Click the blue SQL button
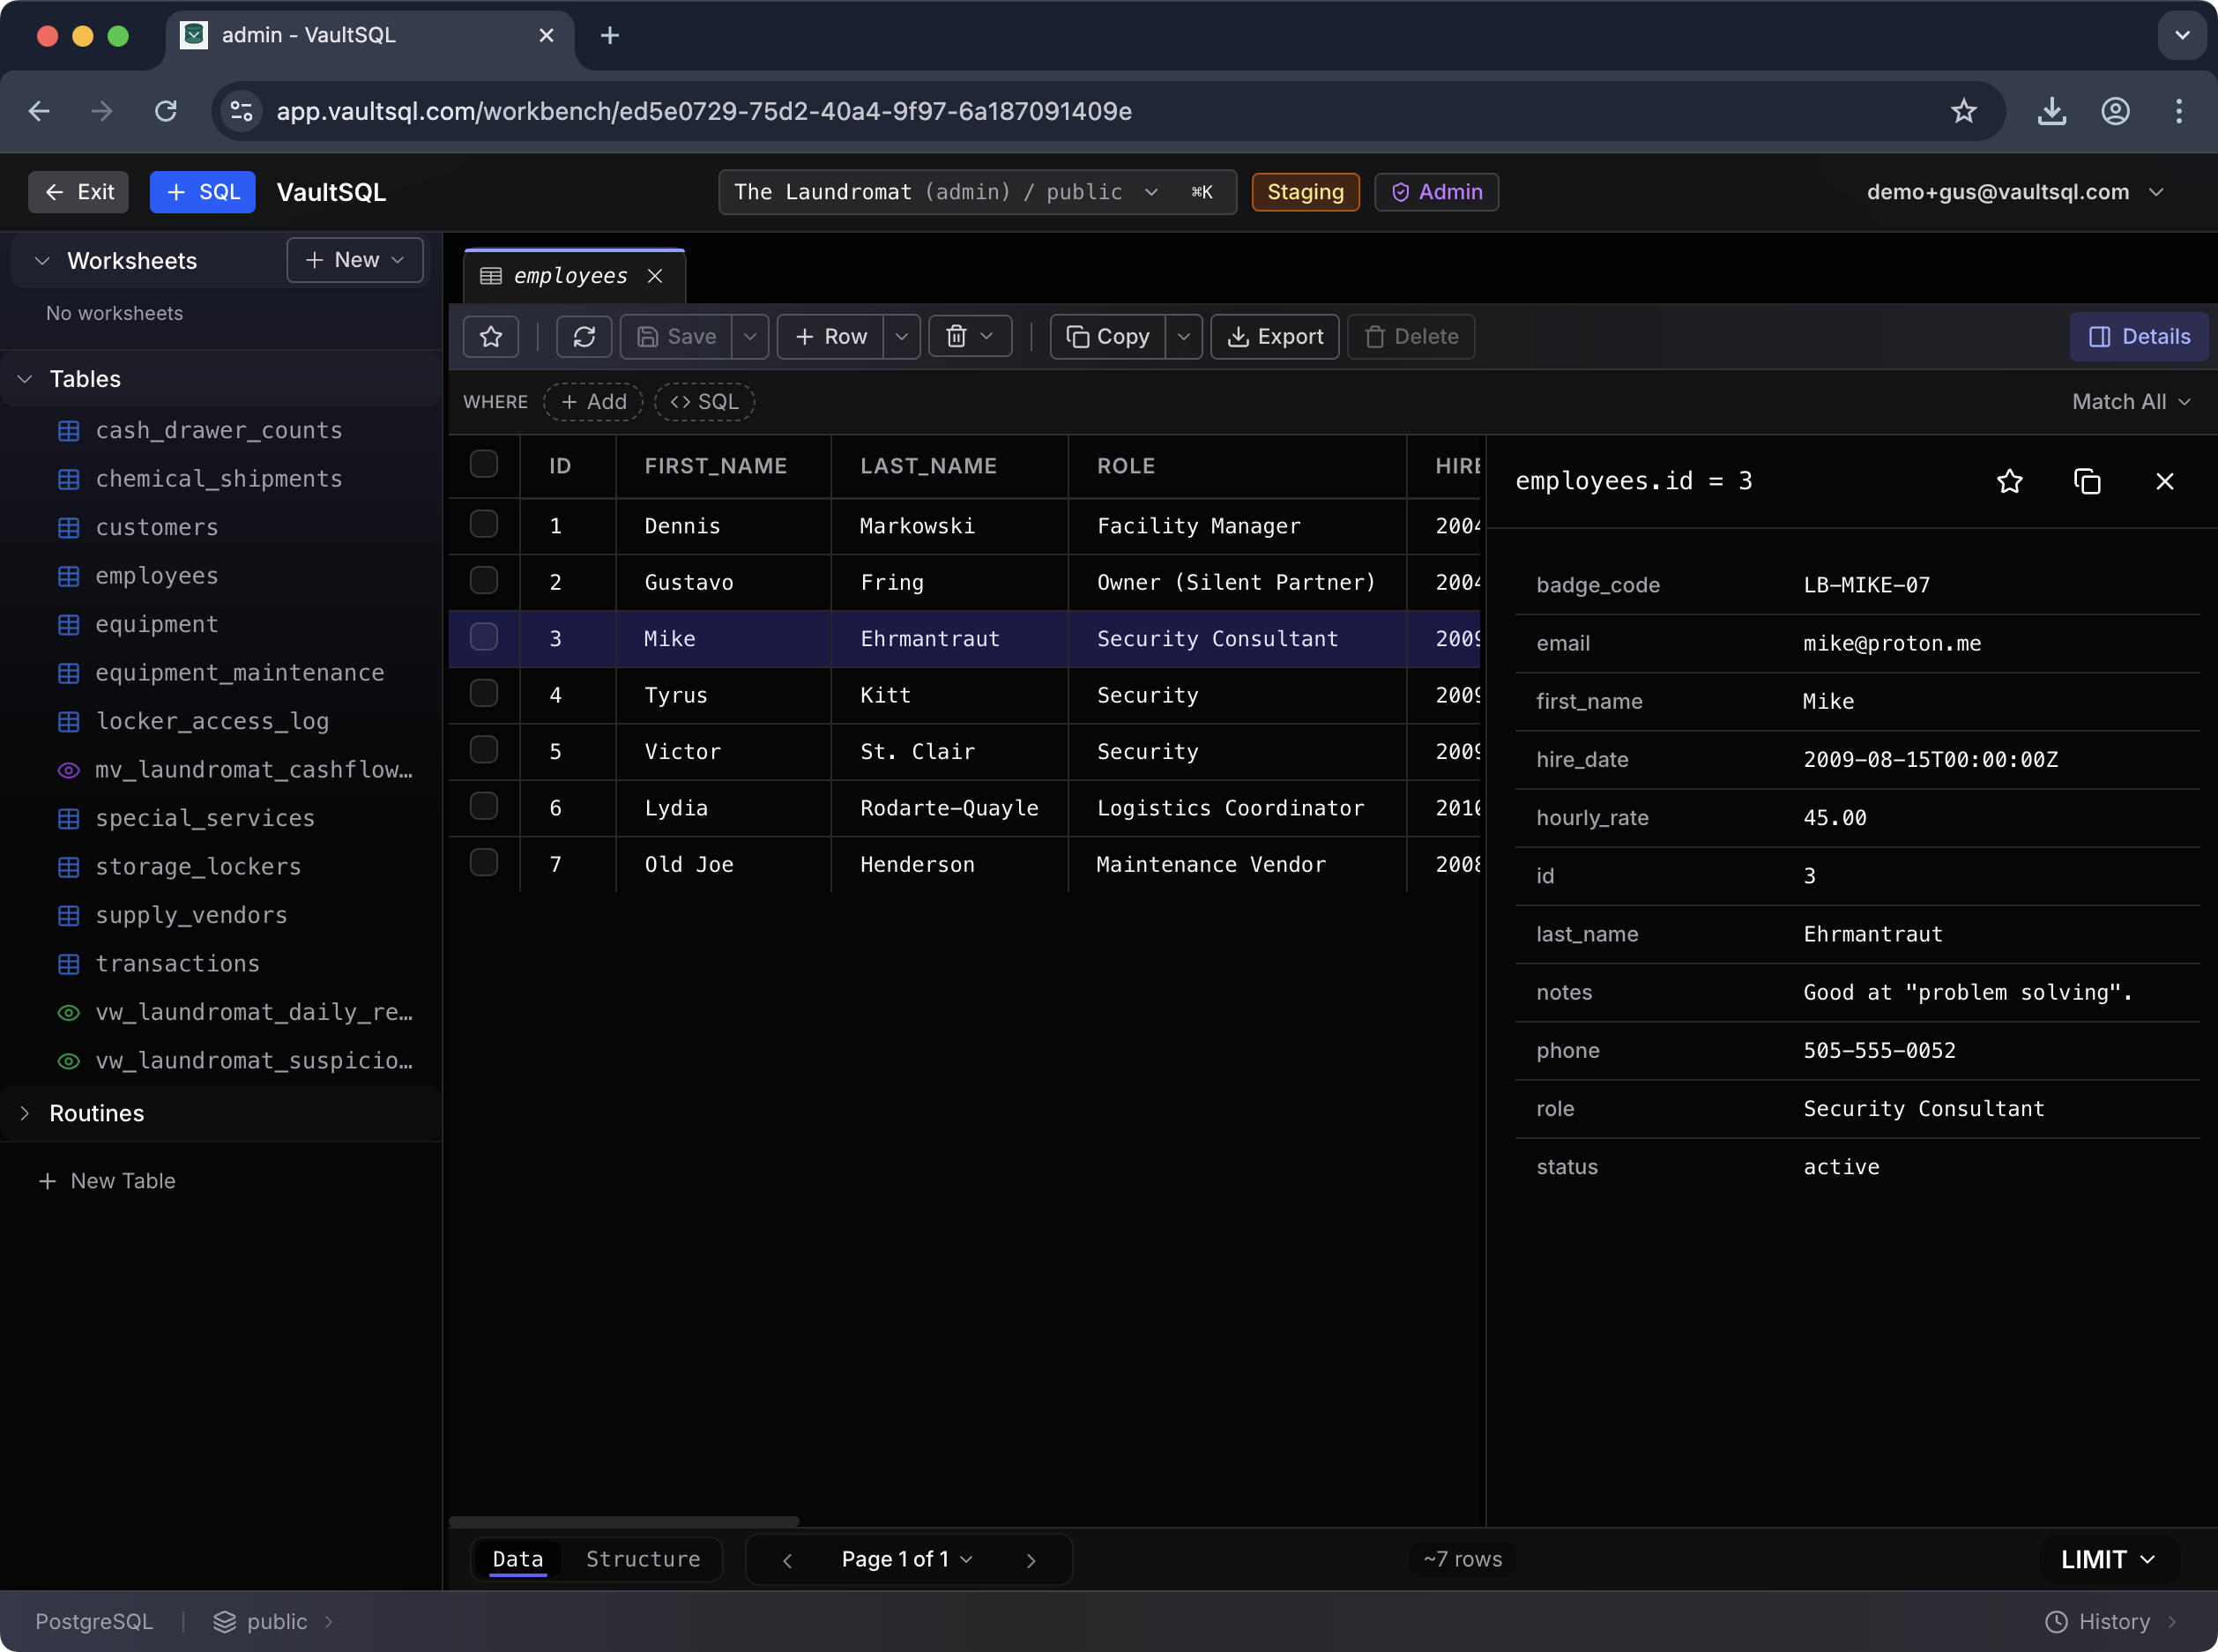The image size is (2218, 1652). point(202,192)
